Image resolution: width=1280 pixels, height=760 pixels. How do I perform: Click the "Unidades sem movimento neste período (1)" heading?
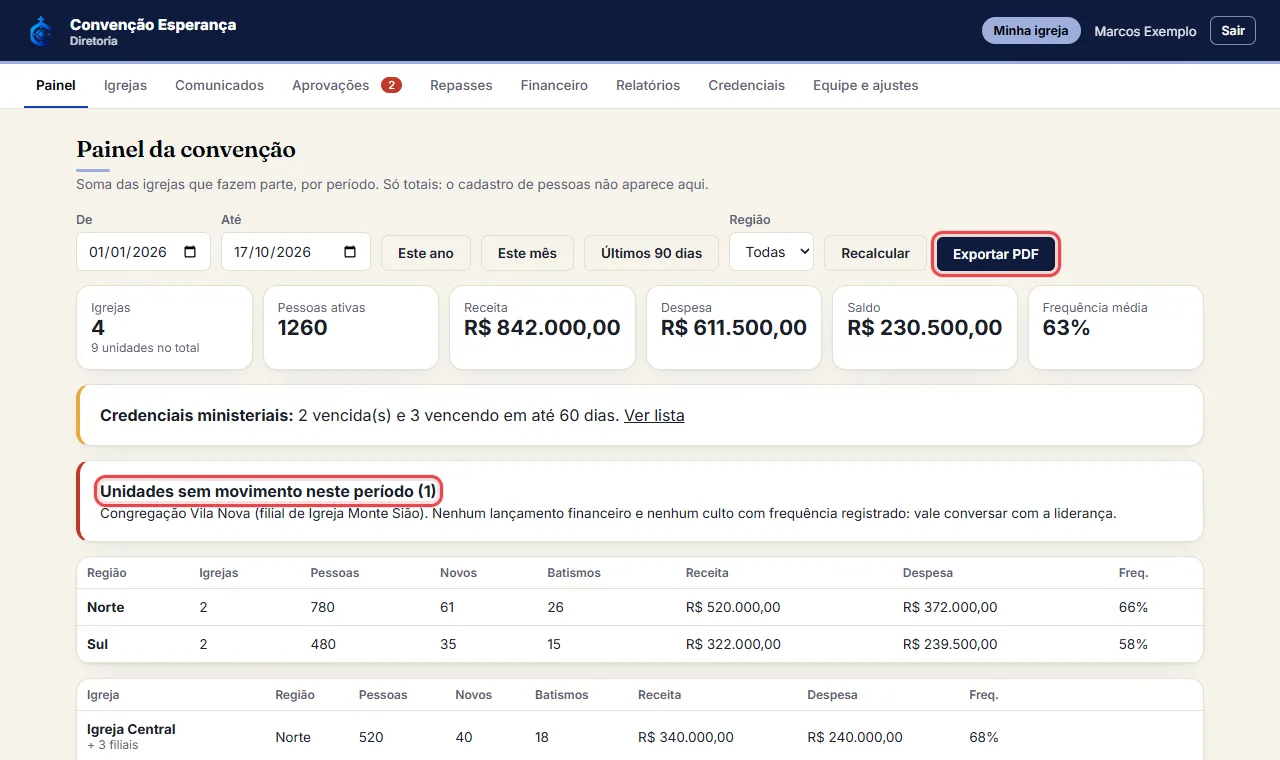click(268, 491)
